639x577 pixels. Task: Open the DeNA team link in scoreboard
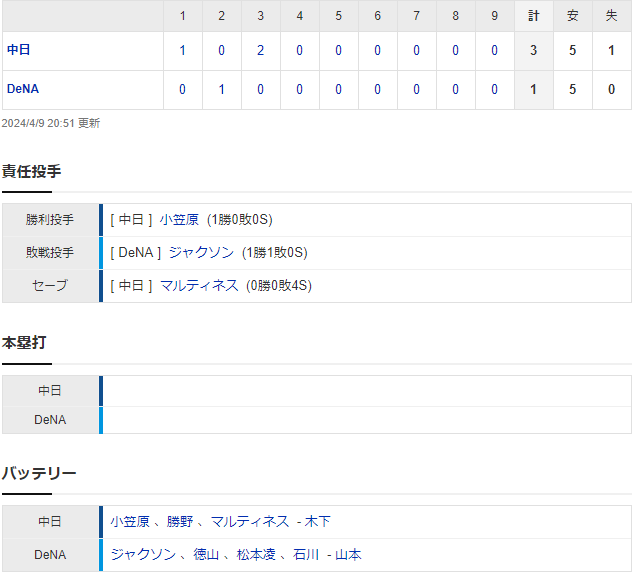(x=23, y=89)
